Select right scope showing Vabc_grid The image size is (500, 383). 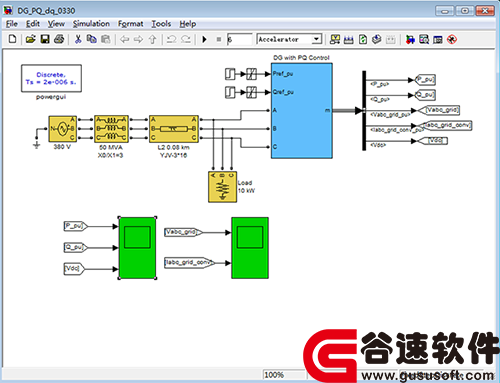pos(250,248)
